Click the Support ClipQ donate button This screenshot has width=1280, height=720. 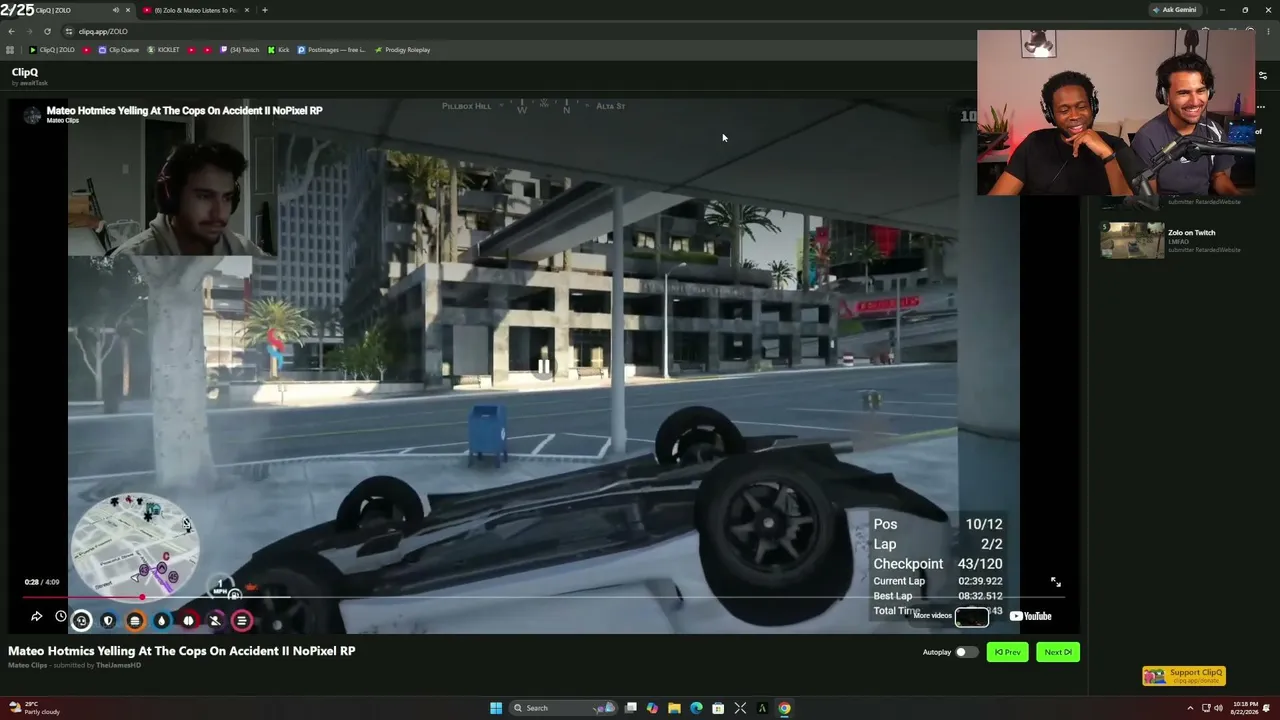pyautogui.click(x=1184, y=676)
